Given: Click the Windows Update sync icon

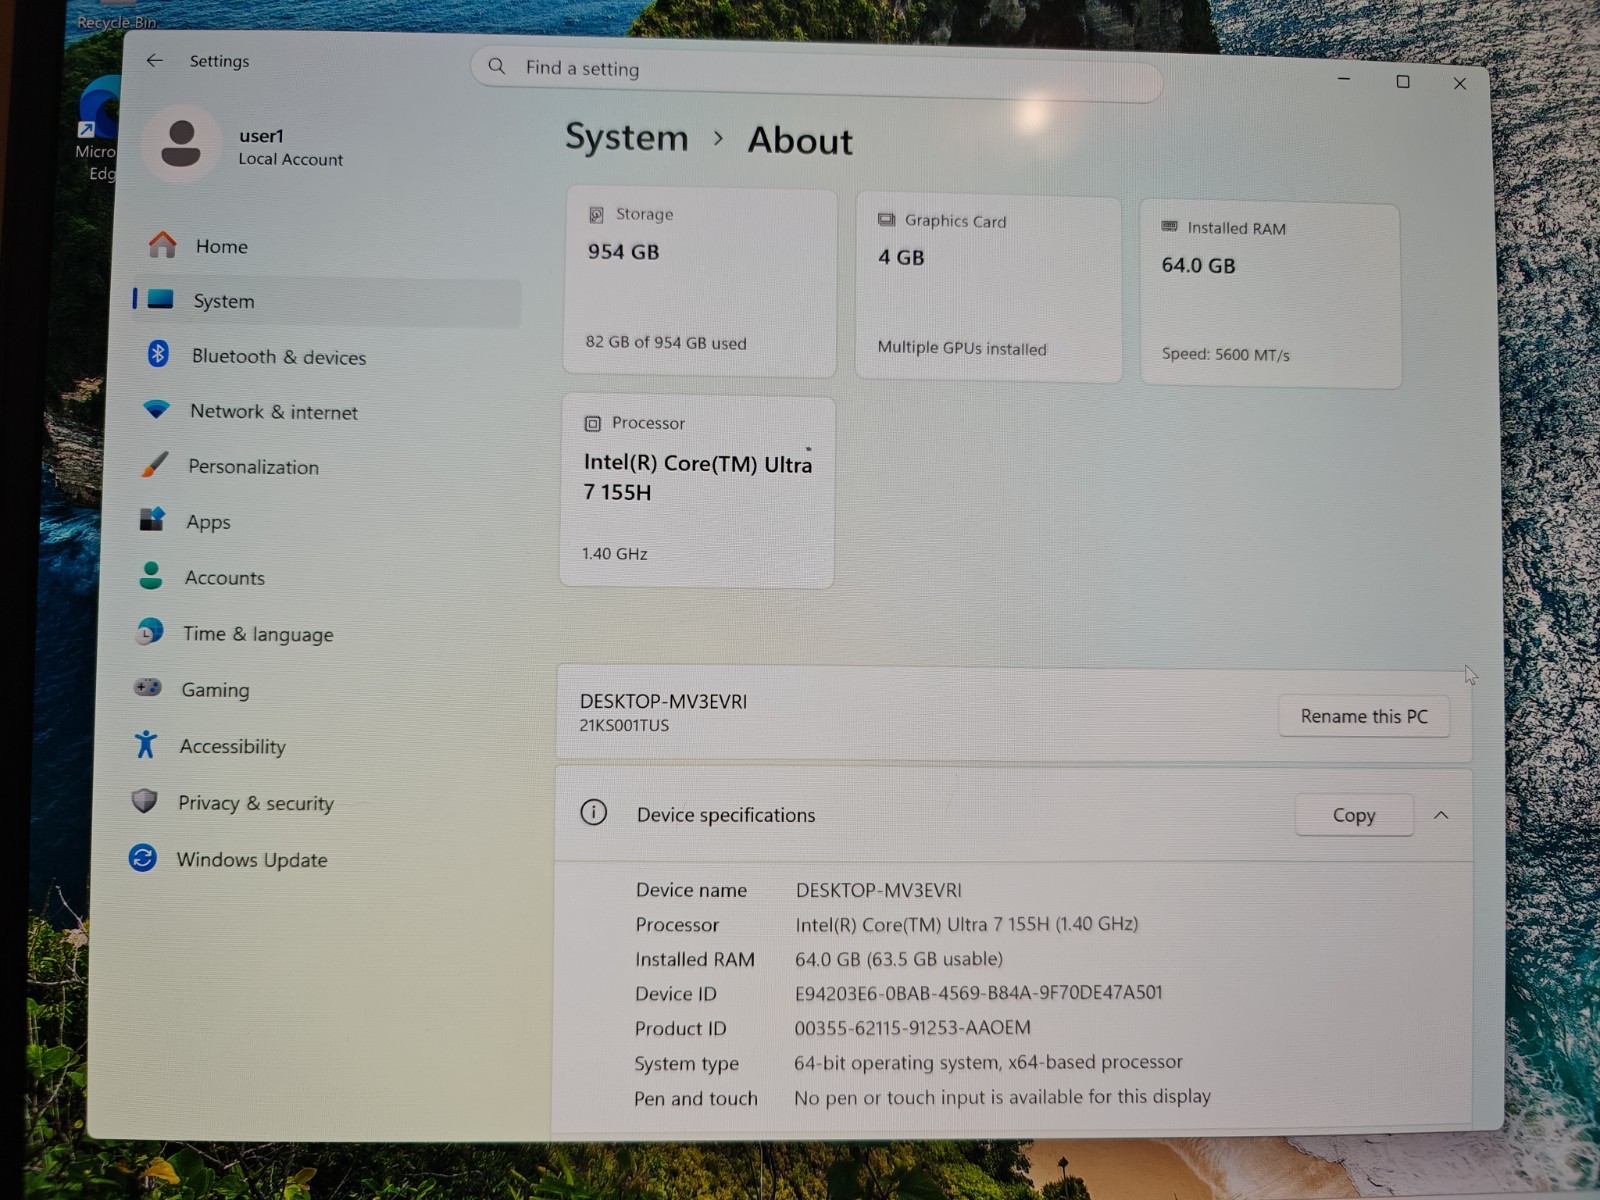Looking at the screenshot, I should point(143,858).
